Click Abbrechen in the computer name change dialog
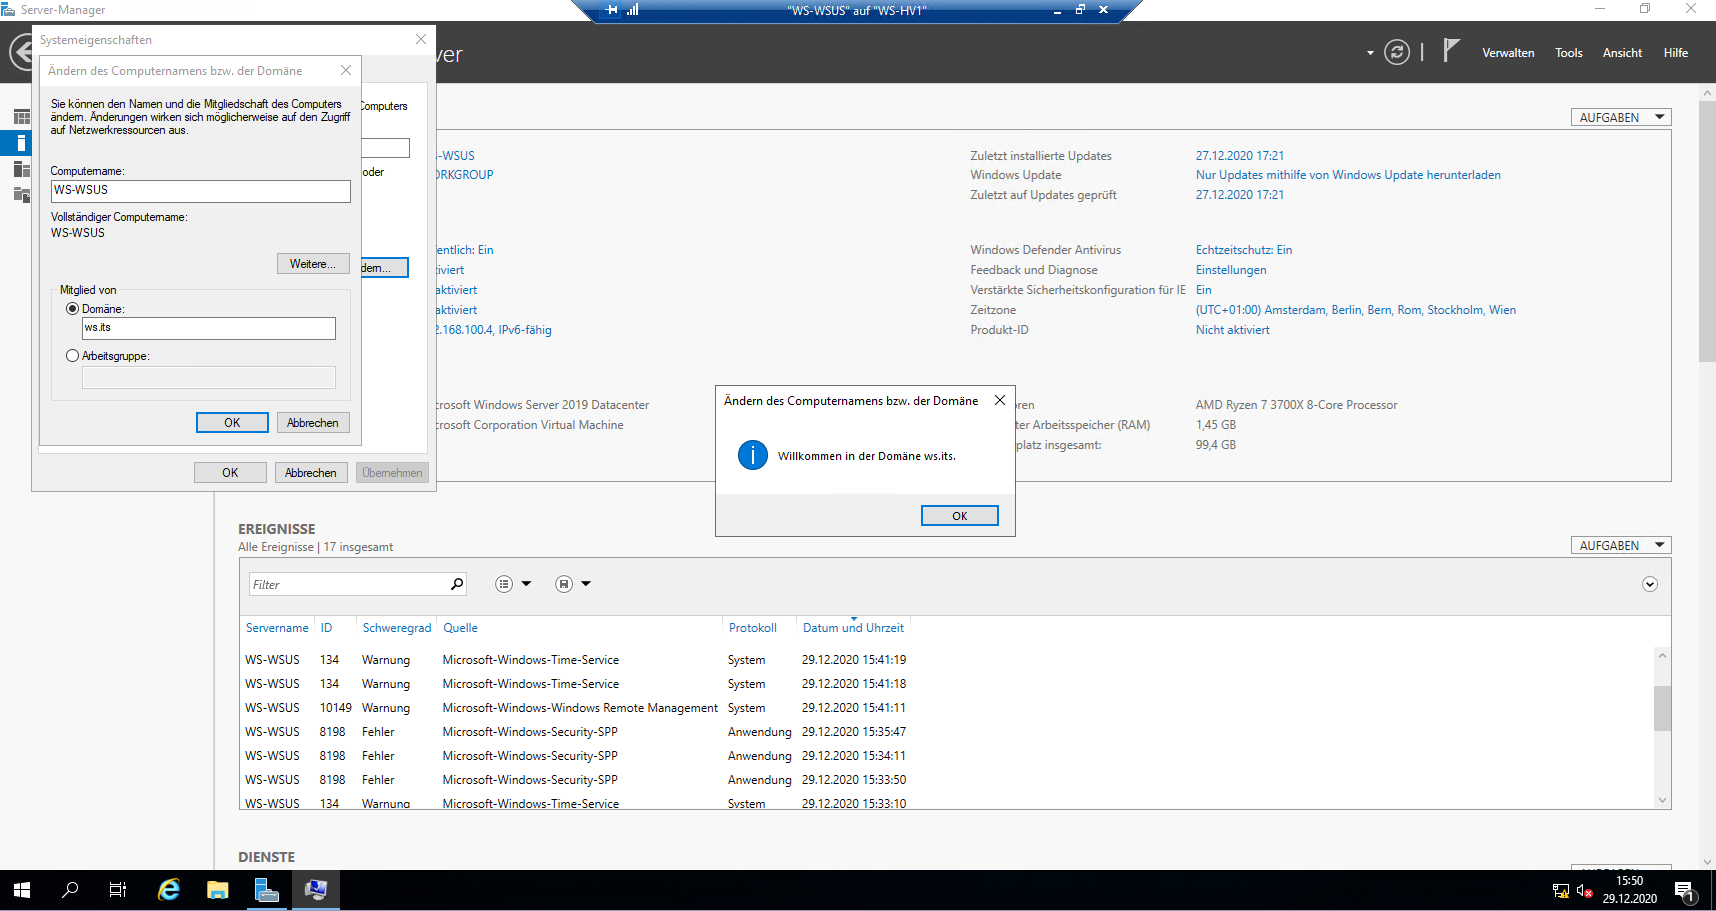Viewport: 1716px width, 911px height. [x=313, y=423]
